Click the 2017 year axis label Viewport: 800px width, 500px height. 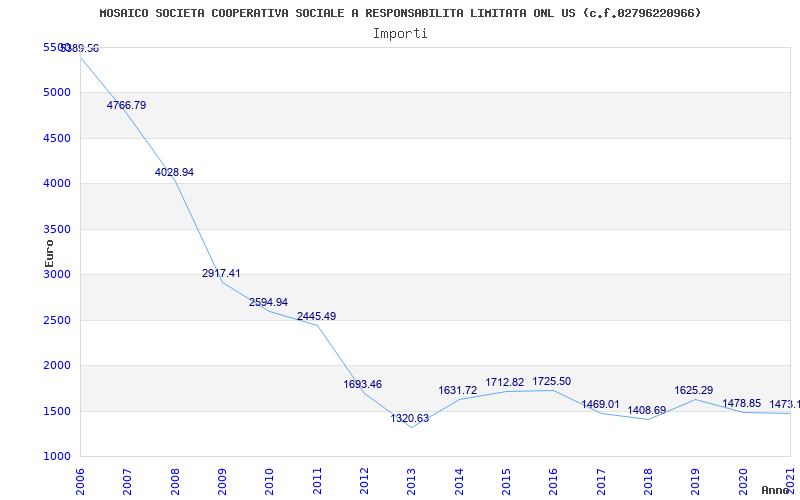pyautogui.click(x=601, y=482)
